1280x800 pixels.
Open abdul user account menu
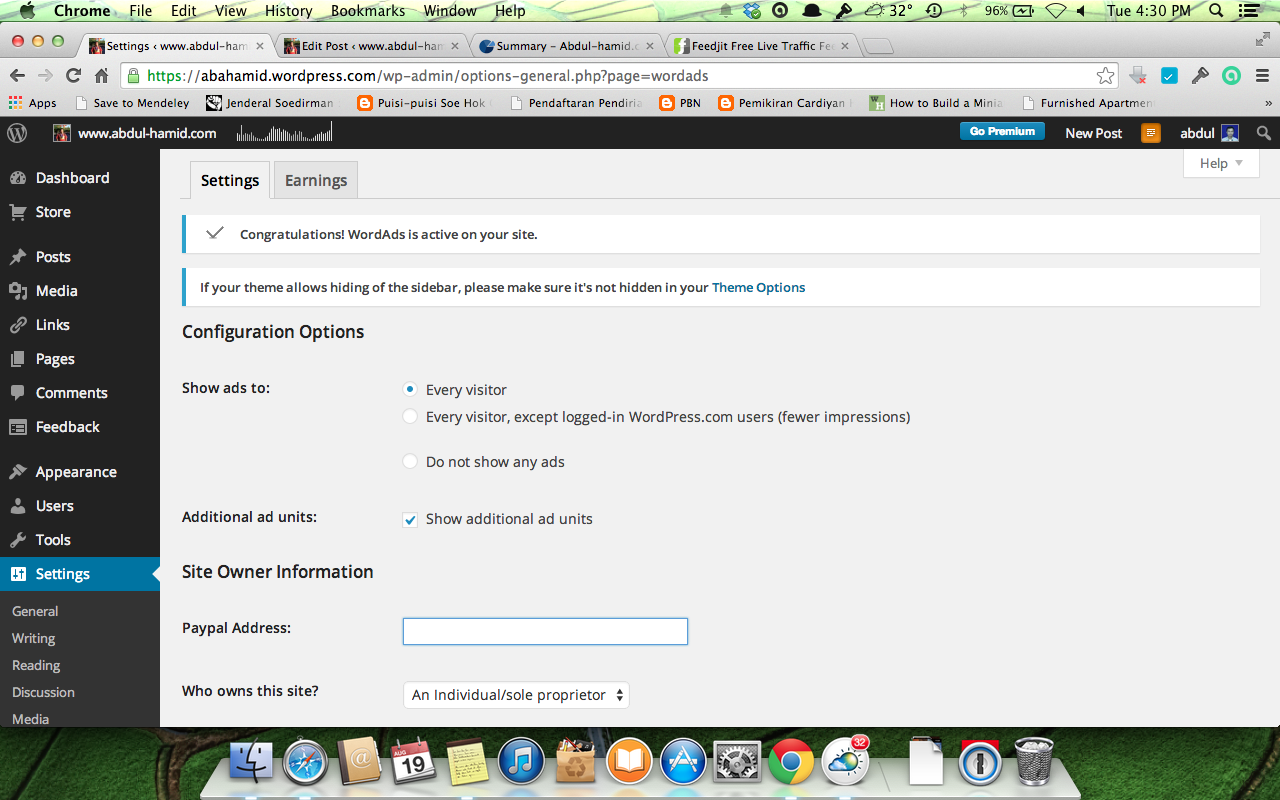1209,133
